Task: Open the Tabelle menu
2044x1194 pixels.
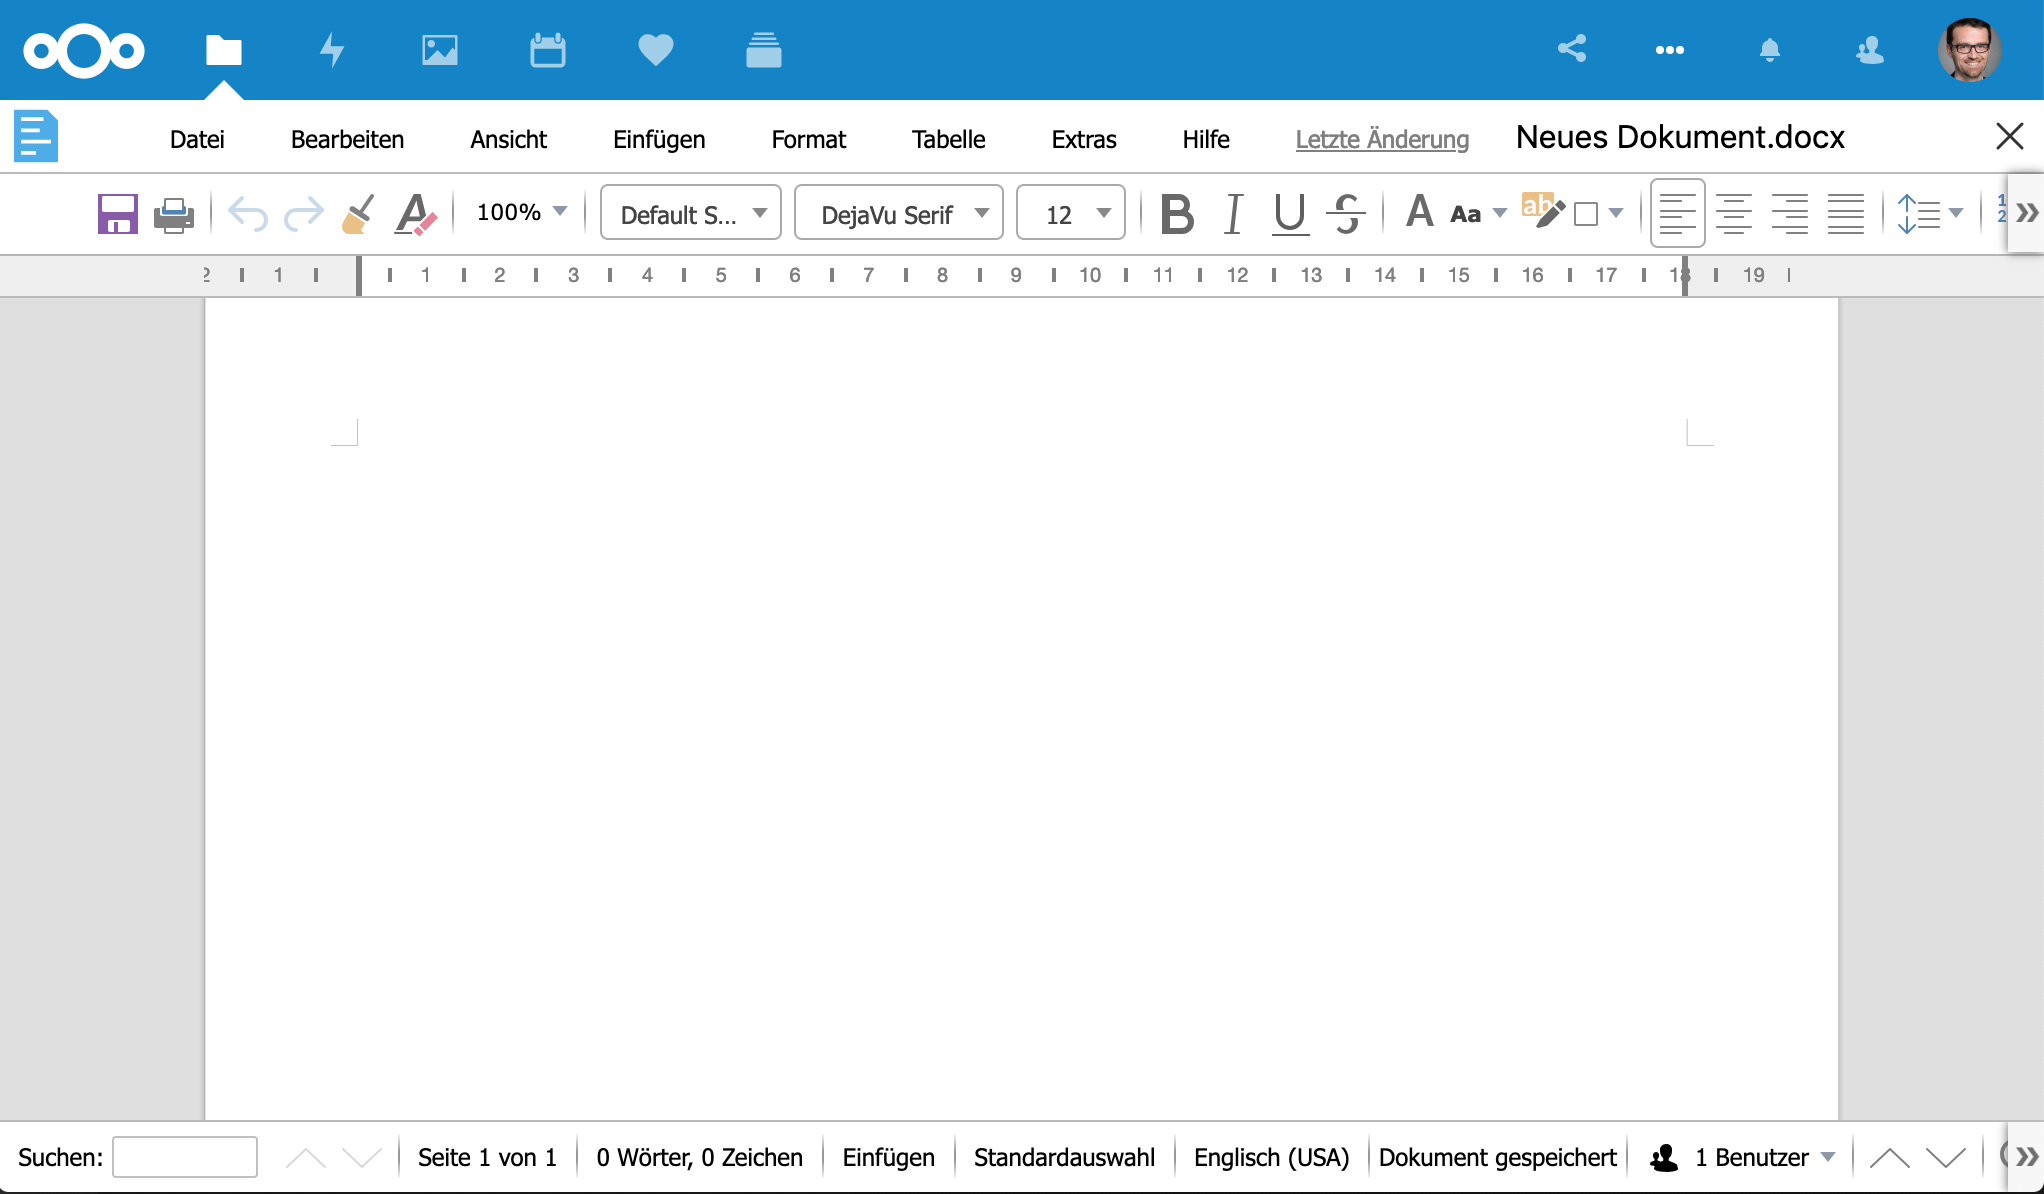Action: click(949, 140)
